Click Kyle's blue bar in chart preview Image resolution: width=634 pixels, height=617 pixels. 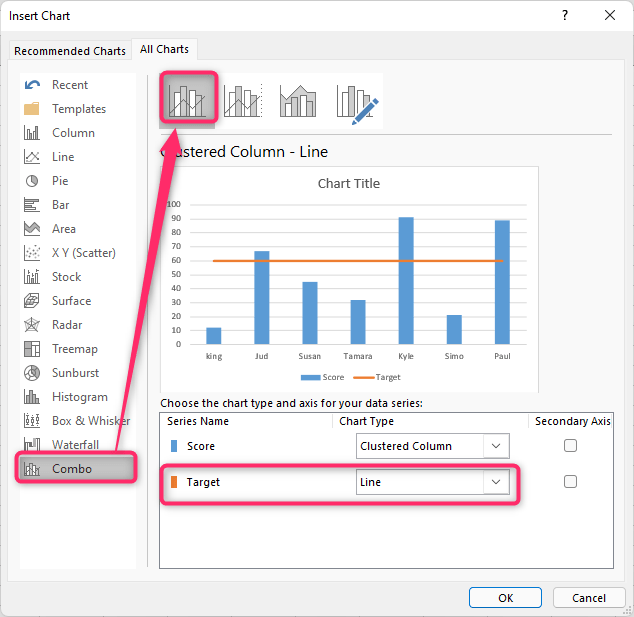[x=406, y=281]
